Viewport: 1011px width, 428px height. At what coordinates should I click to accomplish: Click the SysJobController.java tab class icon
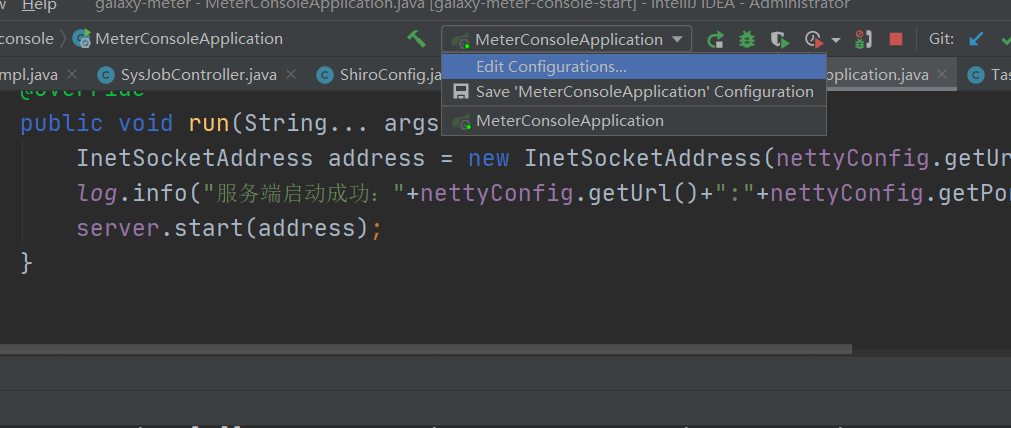click(106, 75)
